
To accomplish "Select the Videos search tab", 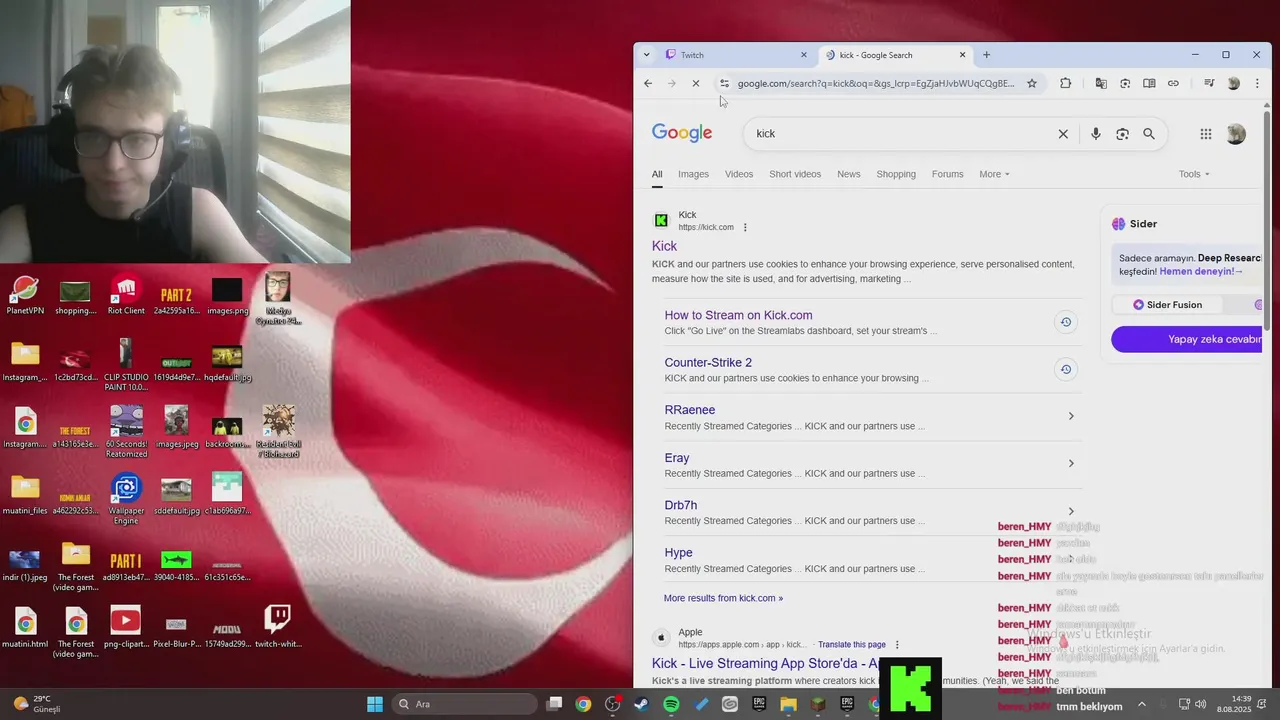I will [739, 174].
